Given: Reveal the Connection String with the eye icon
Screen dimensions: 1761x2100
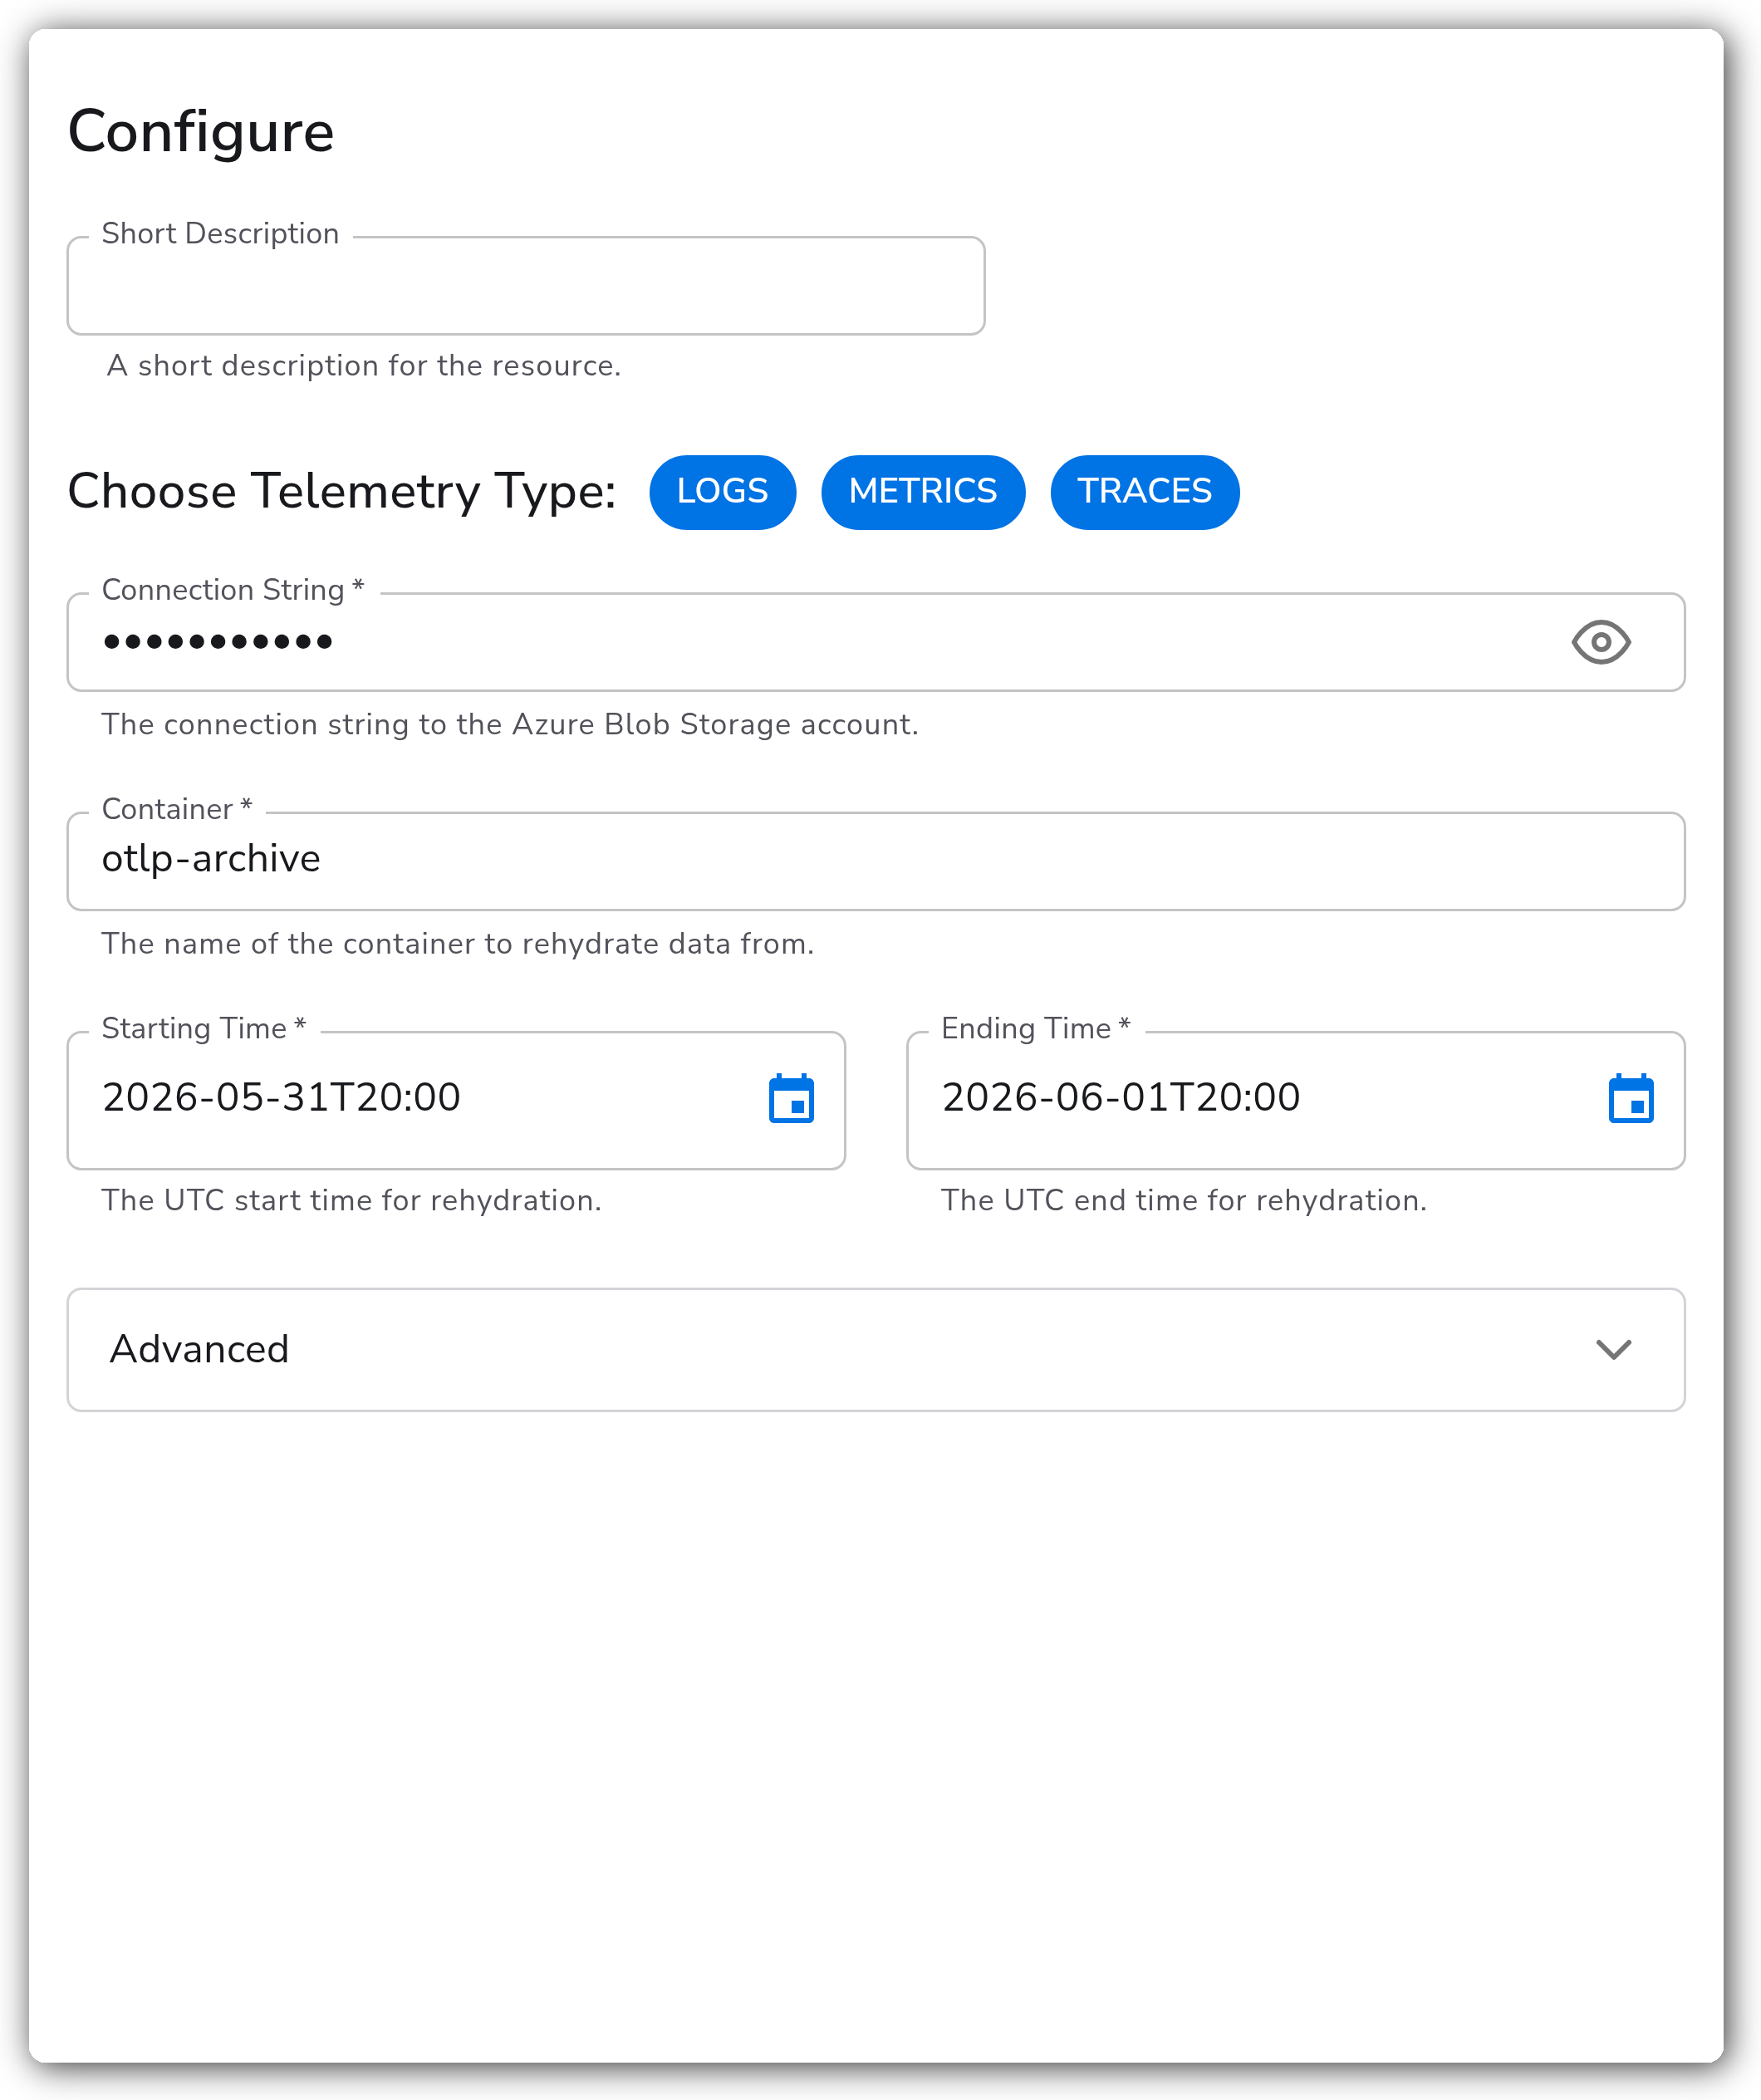Looking at the screenshot, I should click(1600, 642).
